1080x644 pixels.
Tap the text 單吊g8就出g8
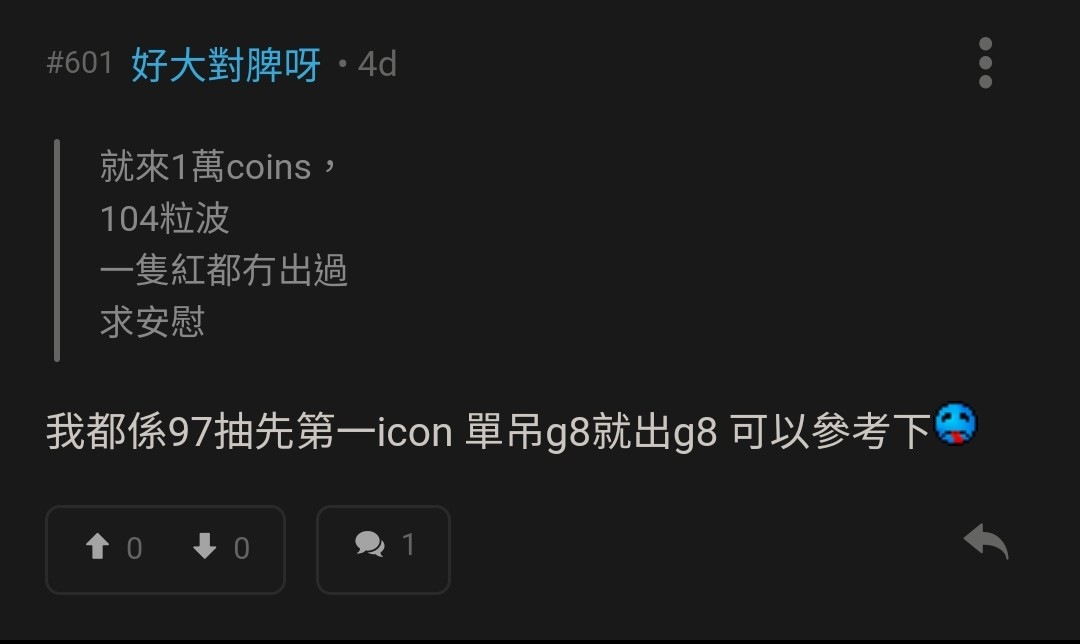[591, 432]
